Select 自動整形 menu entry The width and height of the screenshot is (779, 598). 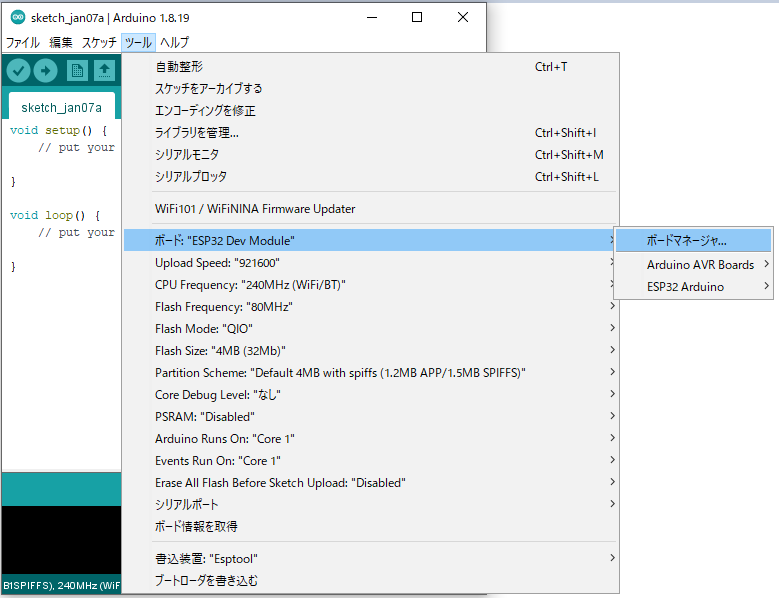371,67
